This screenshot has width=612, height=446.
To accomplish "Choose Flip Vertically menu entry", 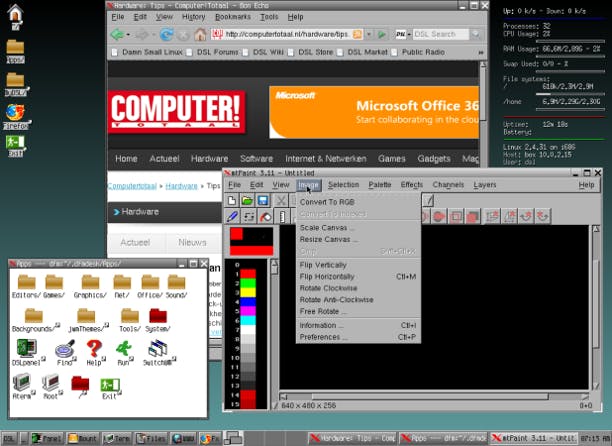I will (358, 265).
